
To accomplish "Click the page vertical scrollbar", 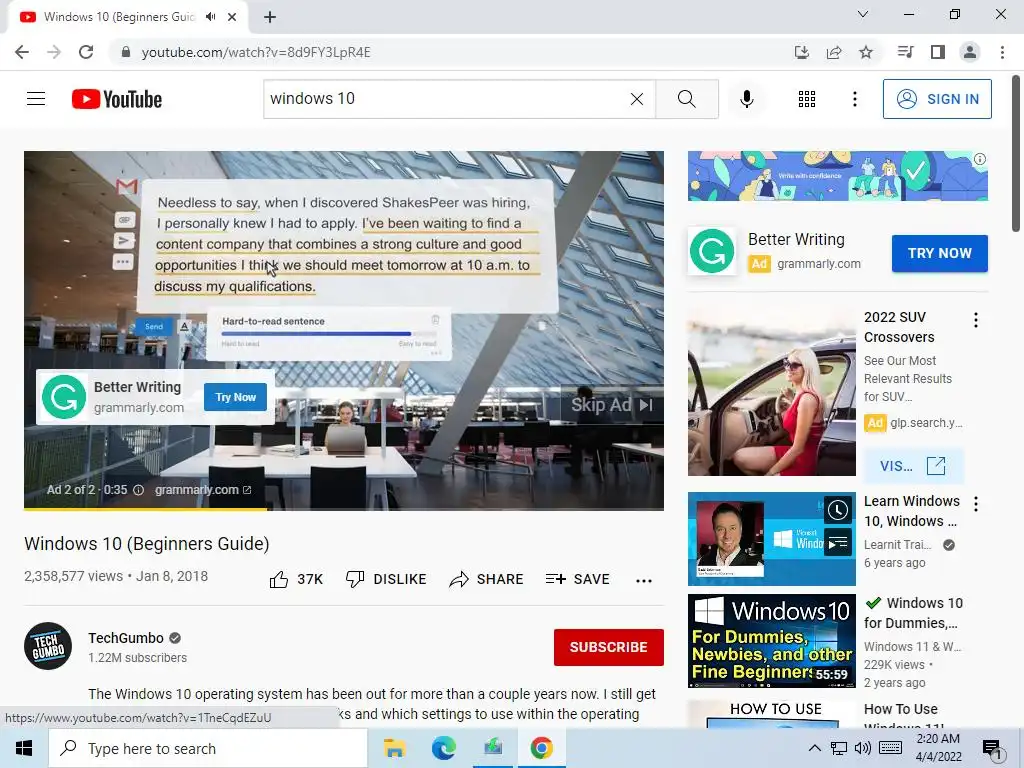I will click(1016, 153).
